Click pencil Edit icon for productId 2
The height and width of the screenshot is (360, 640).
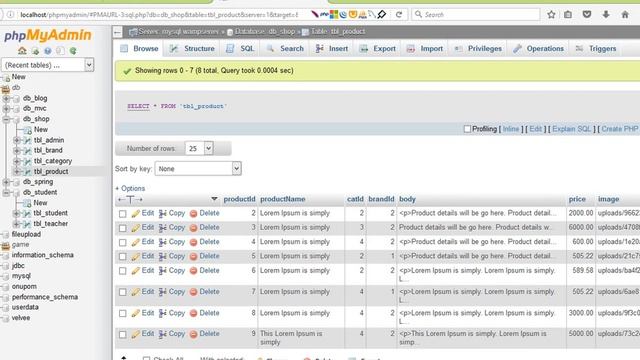pyautogui.click(x=136, y=213)
